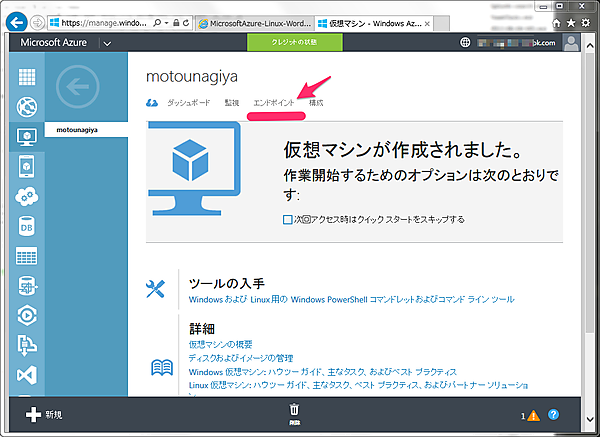
Task: Open the Windows PowerShell コマンドレット tools link
Action: click(x=351, y=299)
